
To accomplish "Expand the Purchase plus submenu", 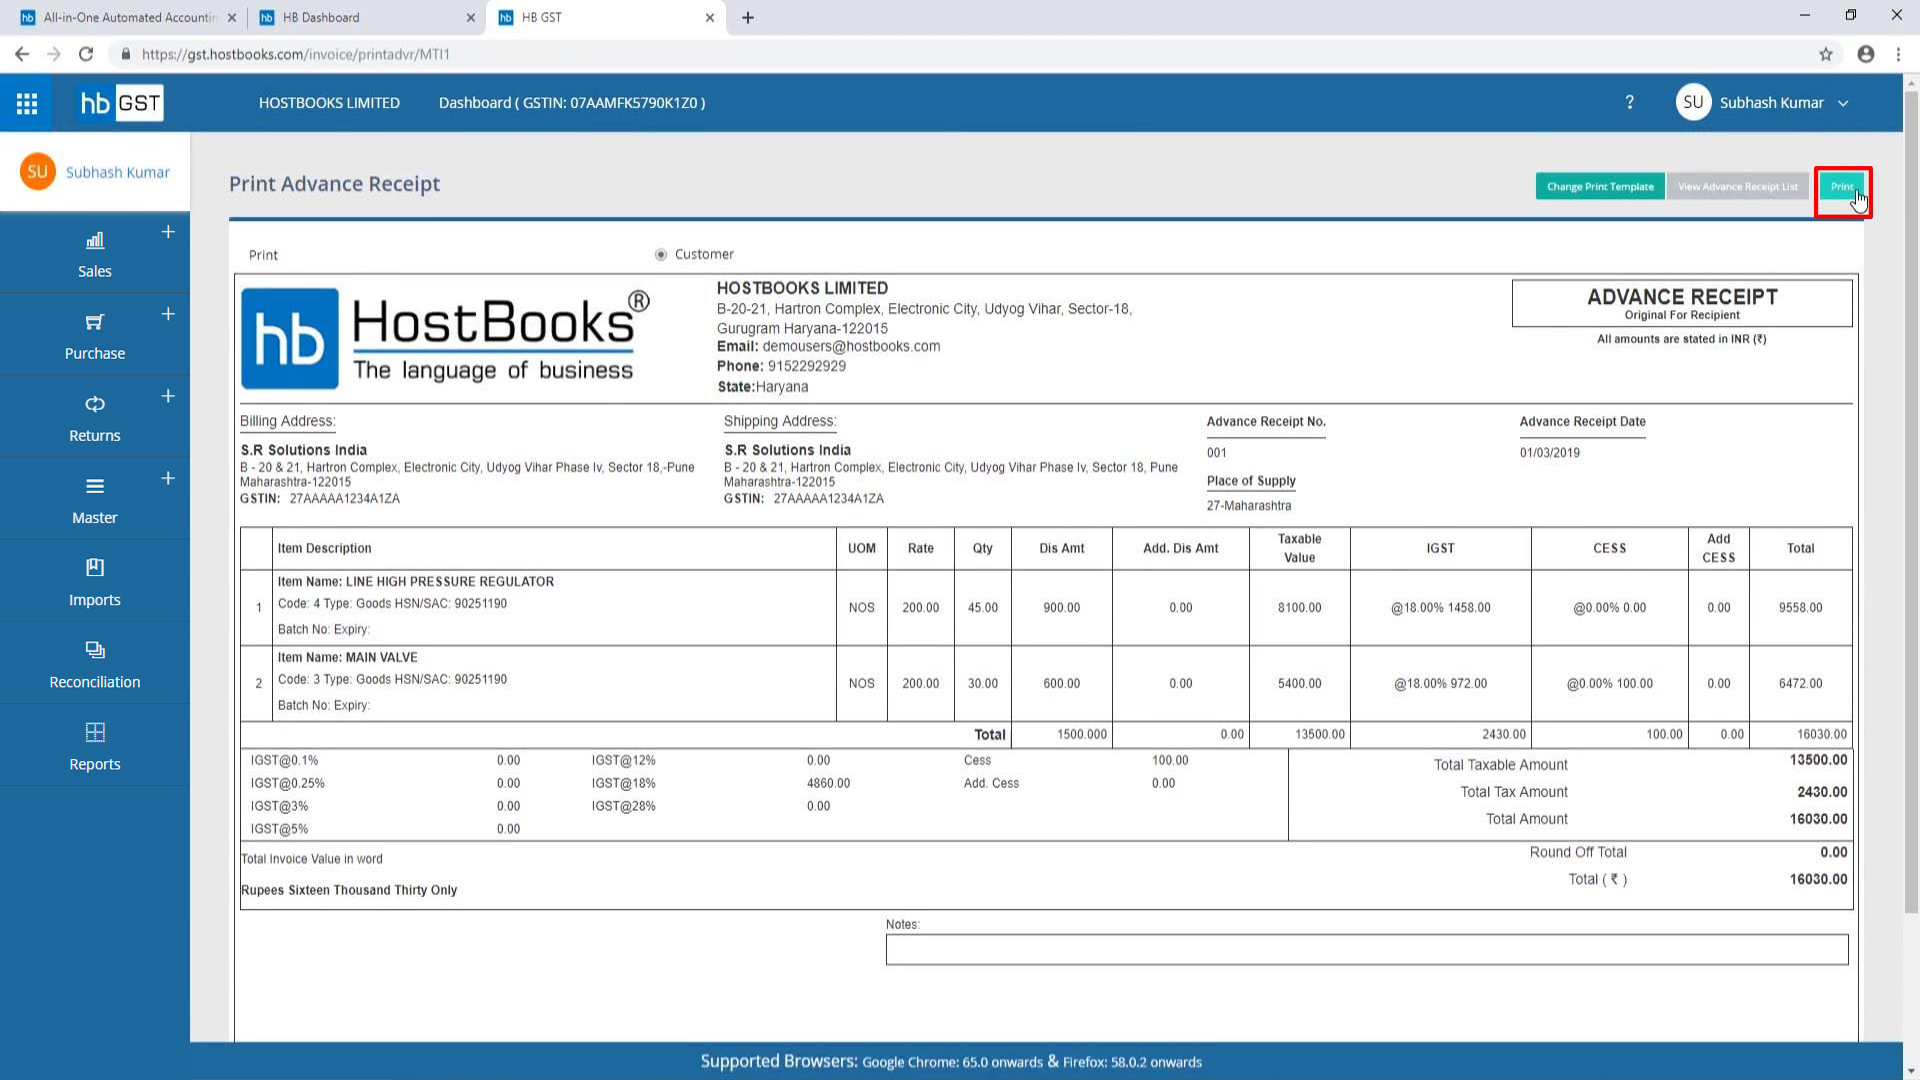I will (168, 314).
